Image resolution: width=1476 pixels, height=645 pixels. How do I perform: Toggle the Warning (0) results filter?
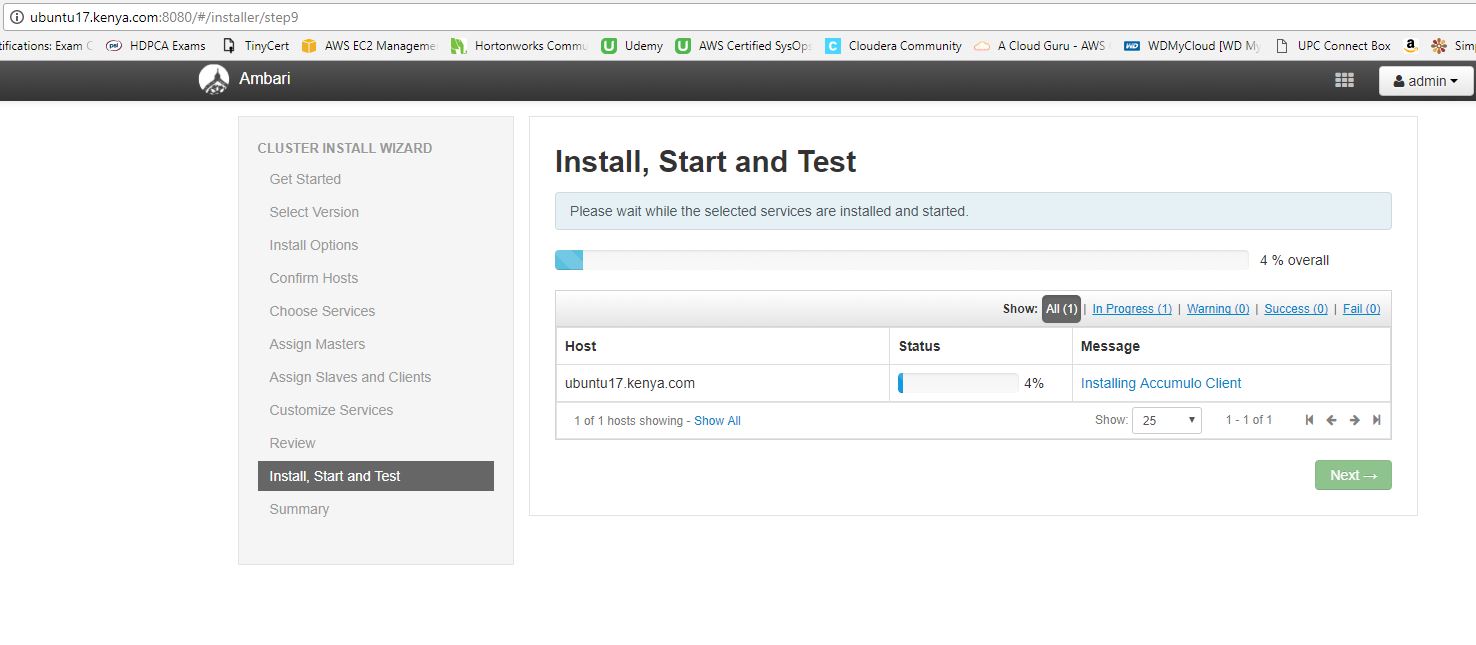coord(1217,309)
